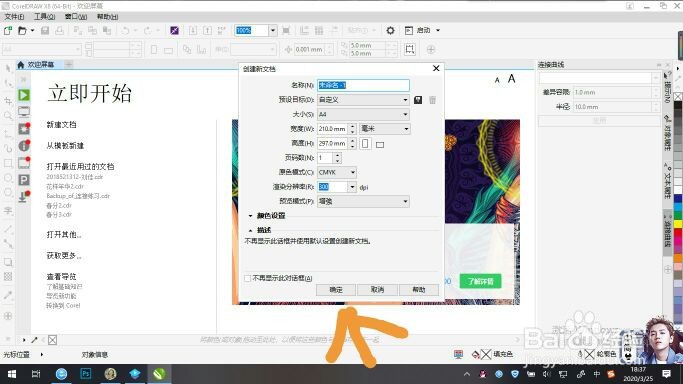Increase 高度 with its spinner arrows
This screenshot has width=683, height=384.
tap(352, 141)
